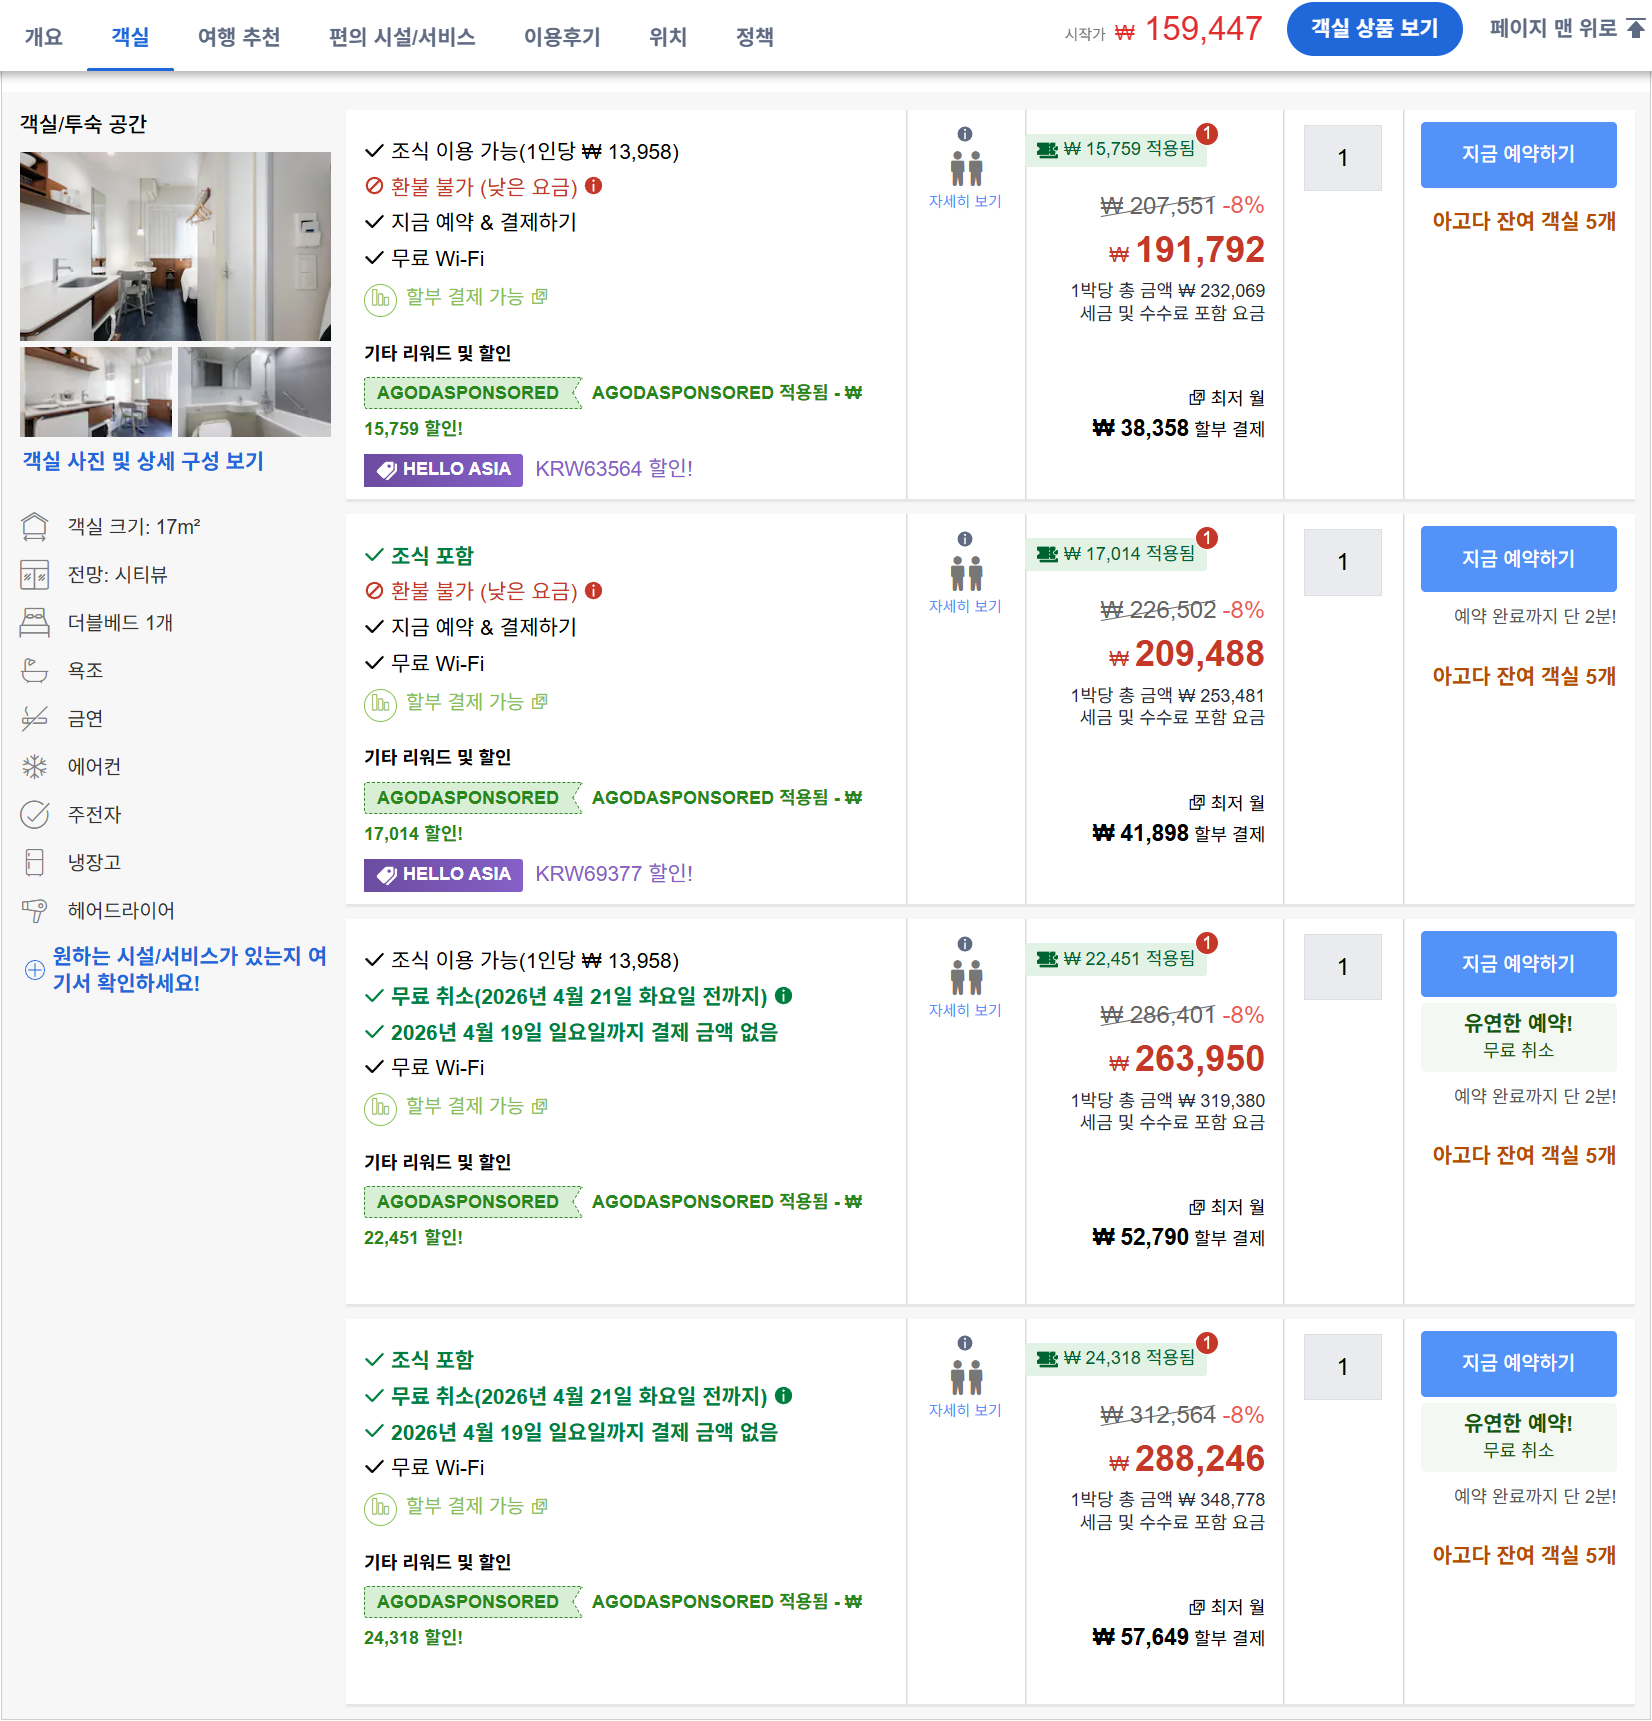Click 자세히 보기 occupancy for ₩263,950 offer

pyautogui.click(x=965, y=1010)
